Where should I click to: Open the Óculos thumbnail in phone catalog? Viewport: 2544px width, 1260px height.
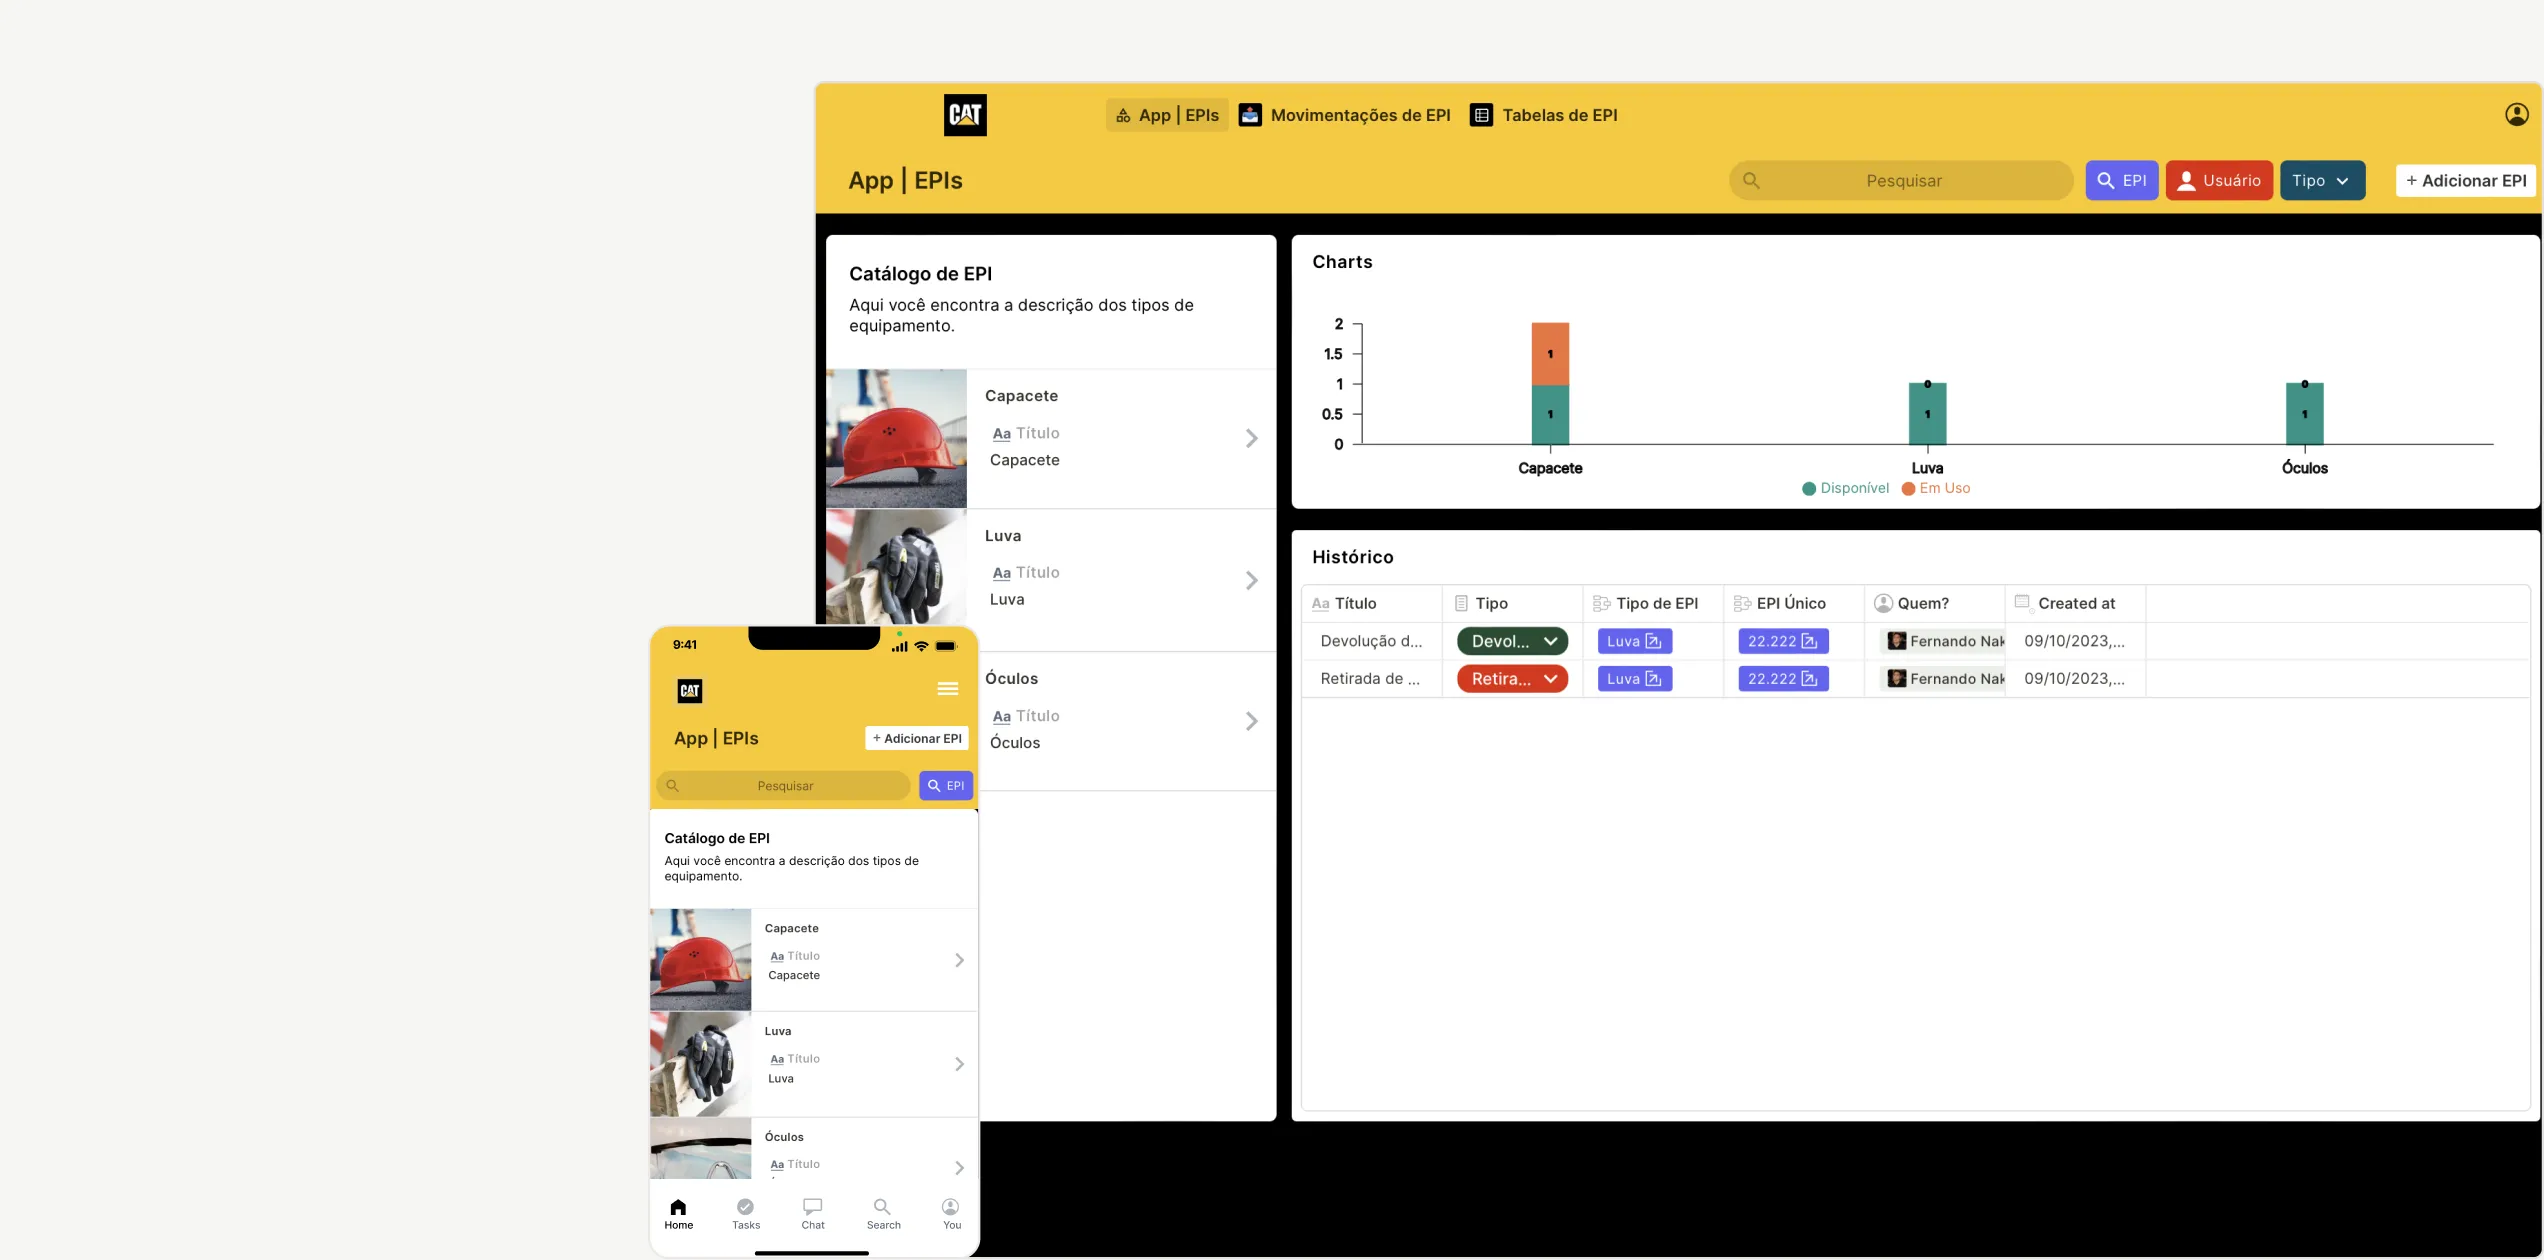point(700,1148)
